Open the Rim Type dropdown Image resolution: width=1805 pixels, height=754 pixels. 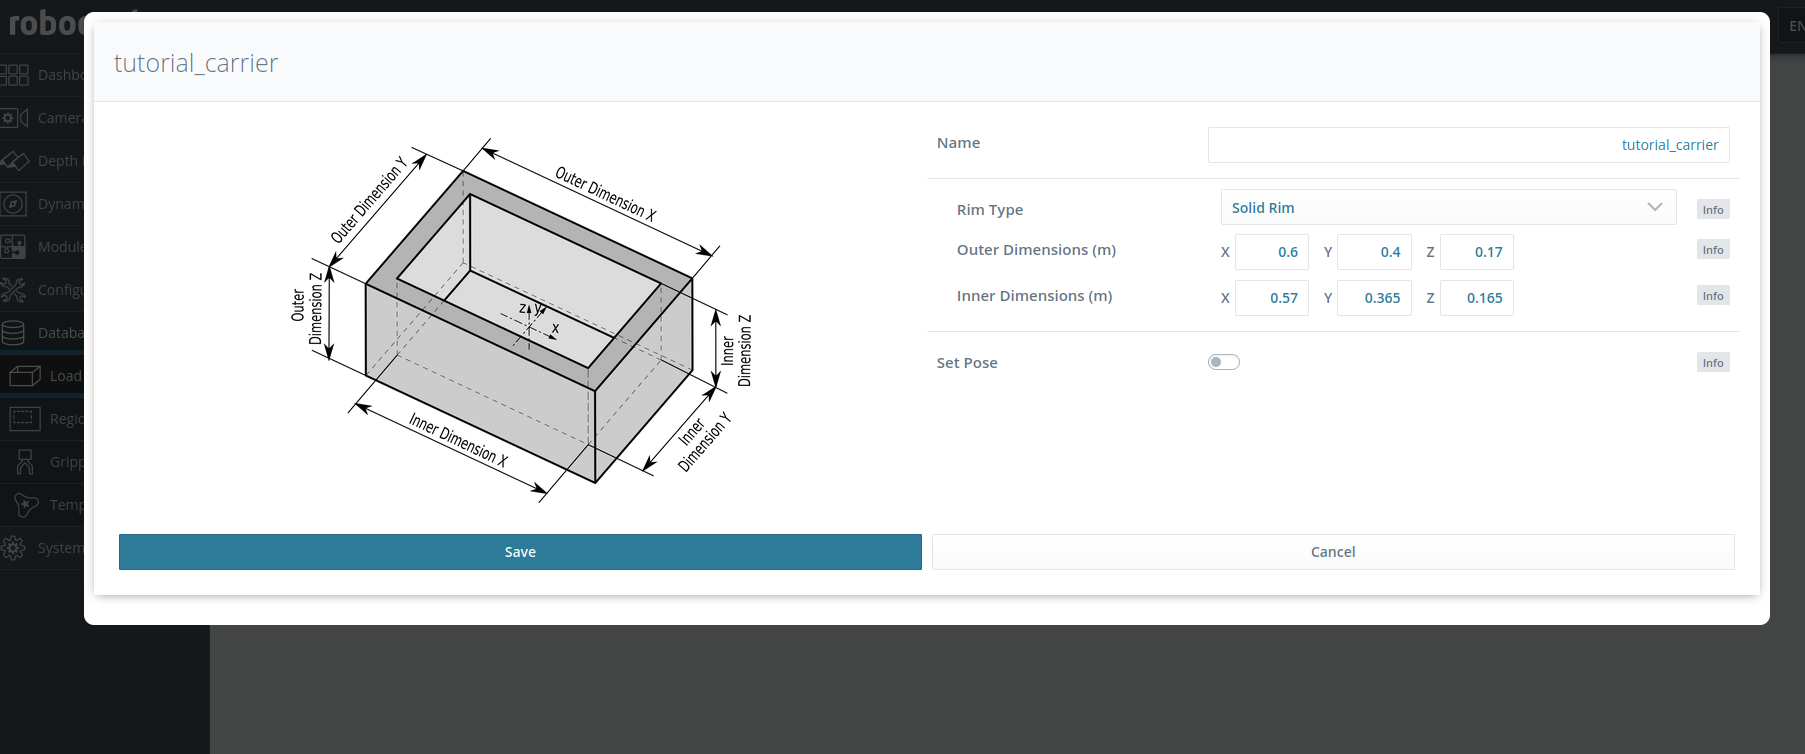[1447, 208]
